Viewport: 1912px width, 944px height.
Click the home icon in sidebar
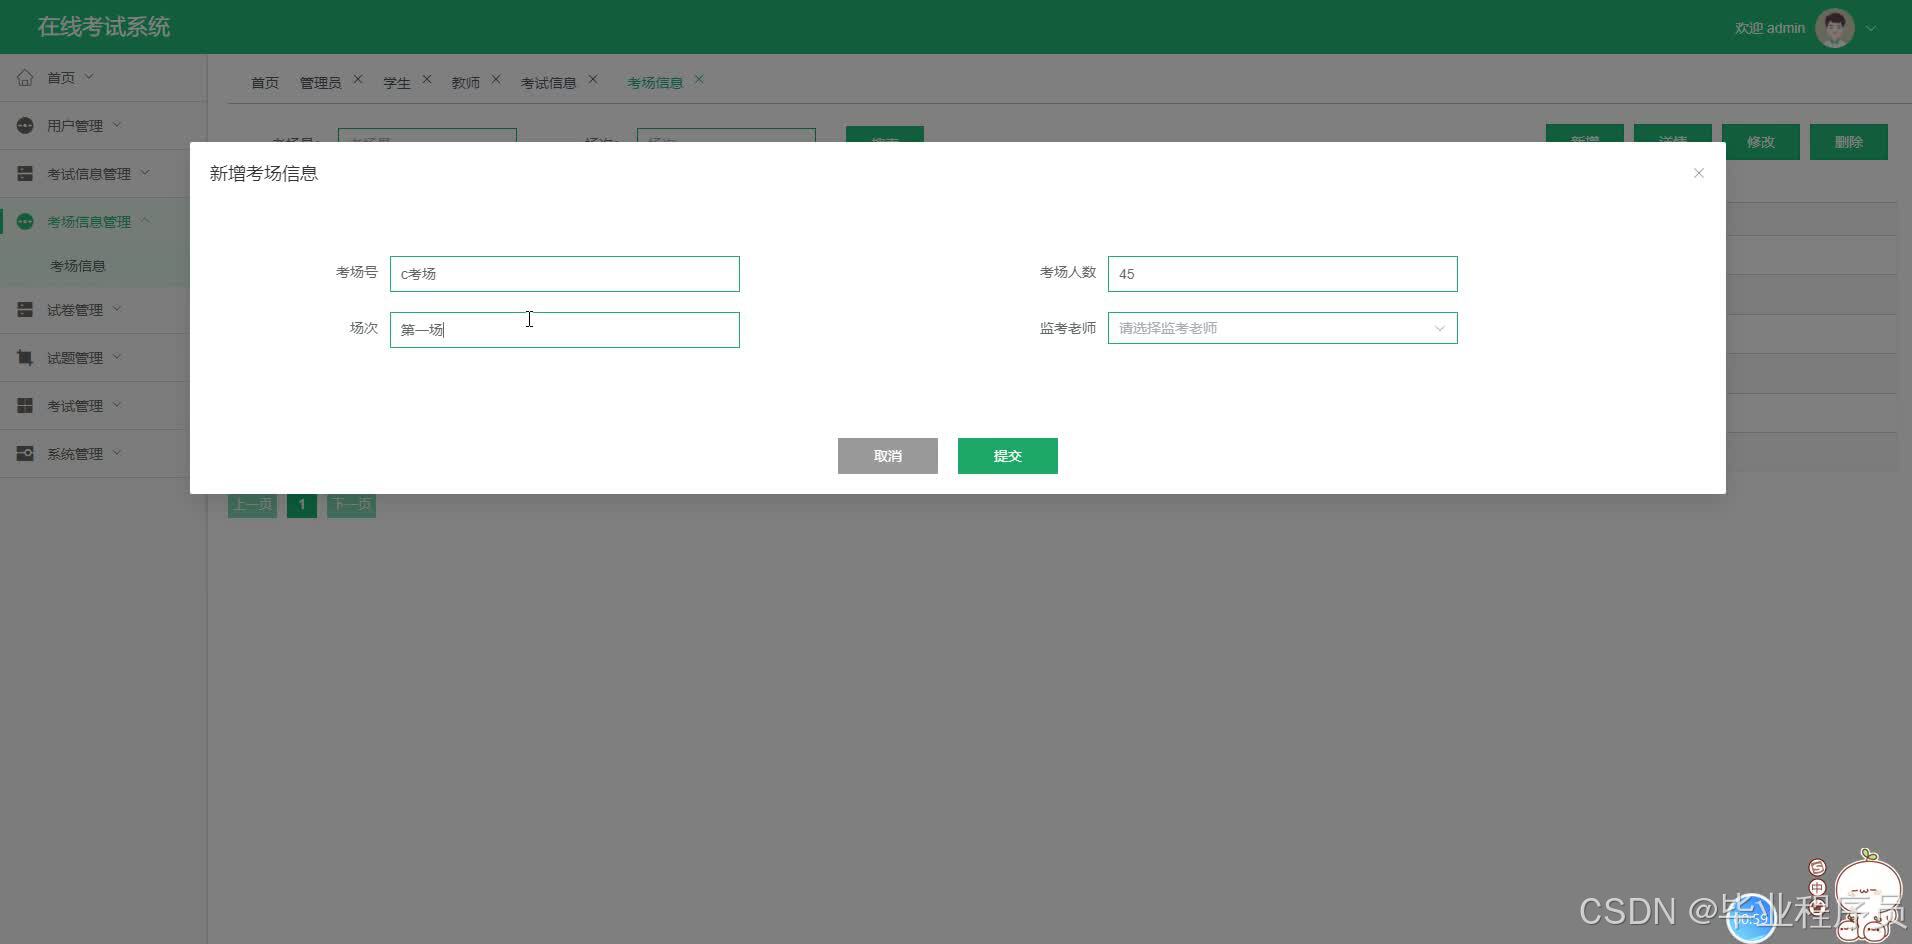(25, 77)
